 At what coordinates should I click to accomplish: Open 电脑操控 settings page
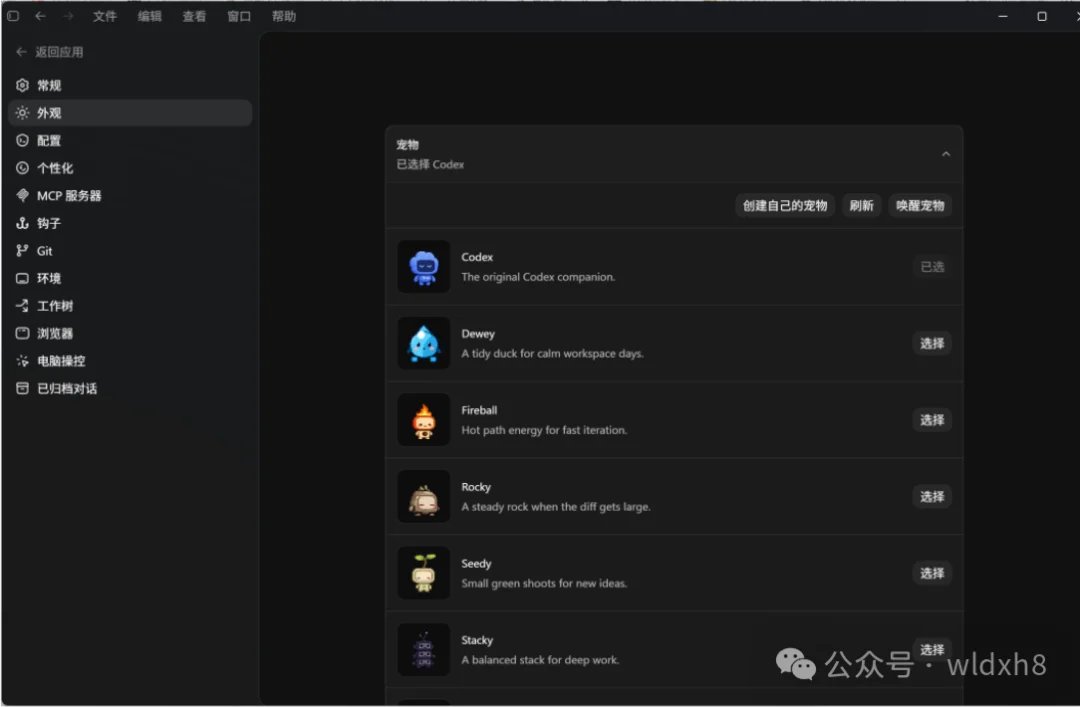pyautogui.click(x=129, y=361)
